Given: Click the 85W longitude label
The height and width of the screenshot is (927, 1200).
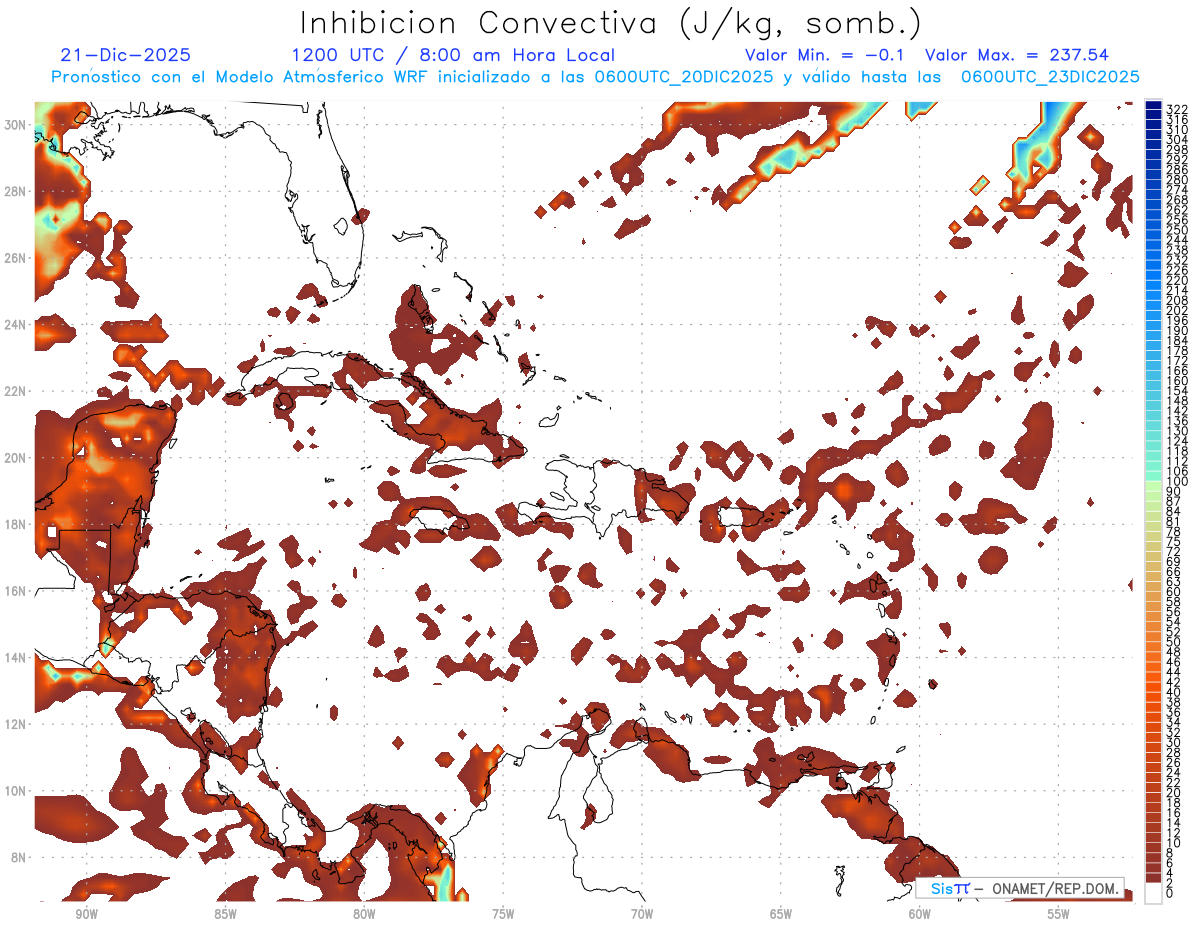Looking at the screenshot, I should 225,914.
